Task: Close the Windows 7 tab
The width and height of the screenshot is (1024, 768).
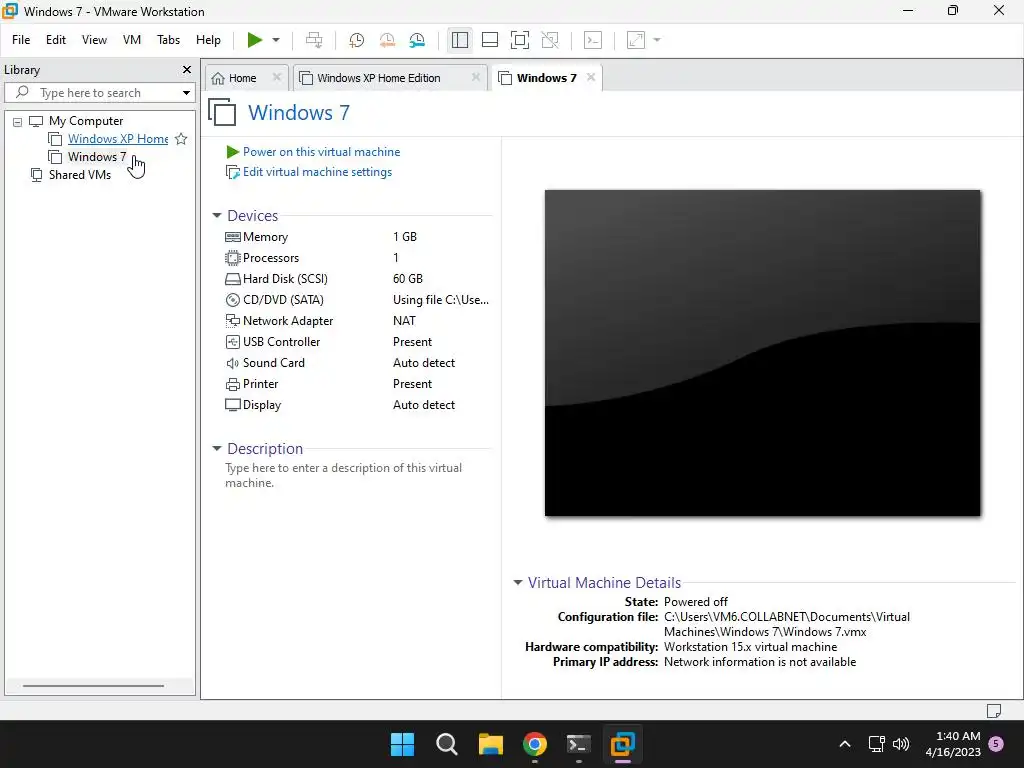Action: (x=591, y=77)
